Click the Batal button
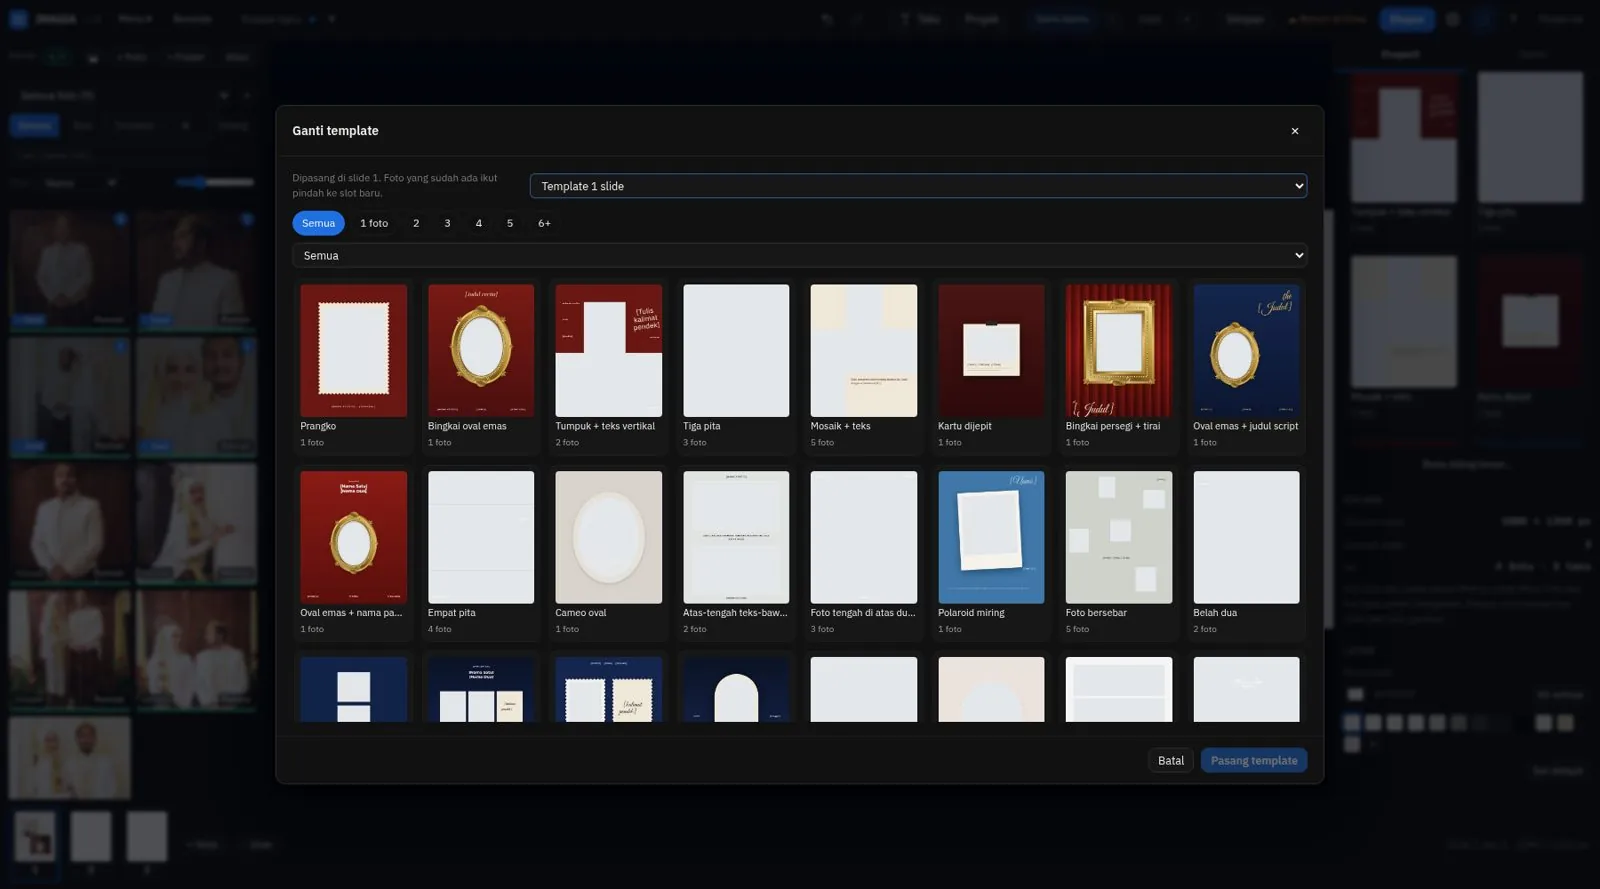The height and width of the screenshot is (889, 1600). pos(1170,761)
